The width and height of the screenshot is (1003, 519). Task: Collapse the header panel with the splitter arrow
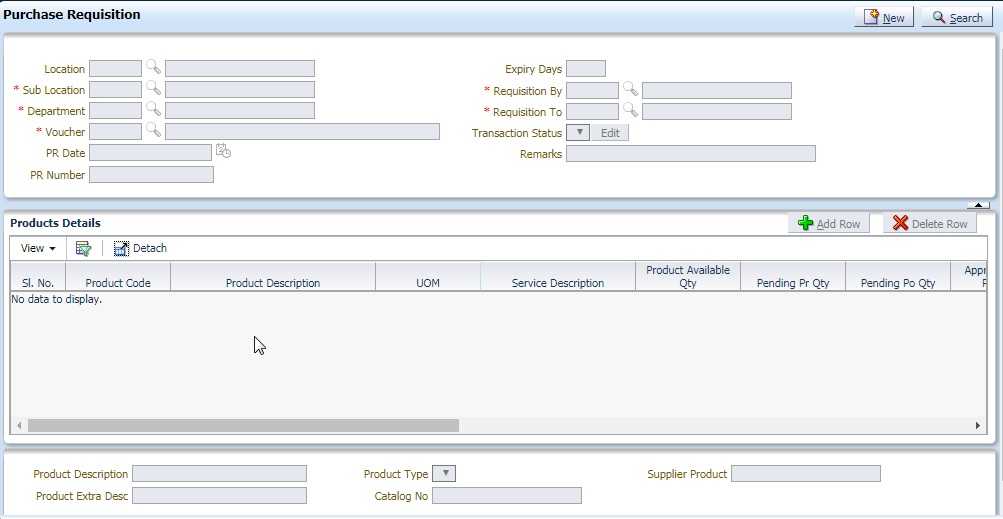978,205
